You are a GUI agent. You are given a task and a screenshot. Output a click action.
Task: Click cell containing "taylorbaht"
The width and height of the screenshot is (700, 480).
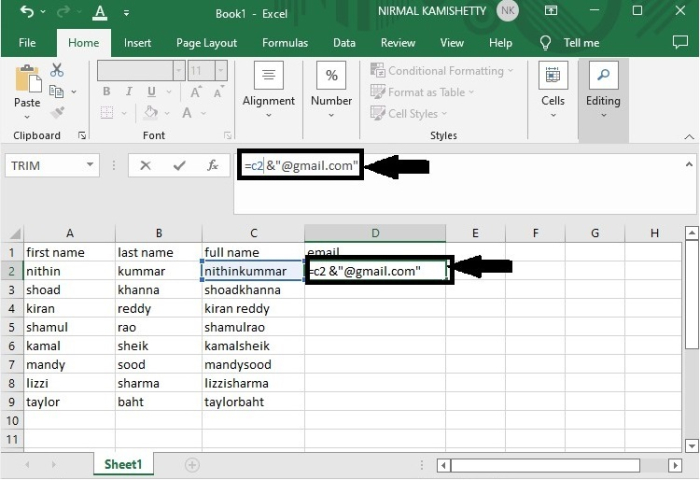tap(253, 402)
